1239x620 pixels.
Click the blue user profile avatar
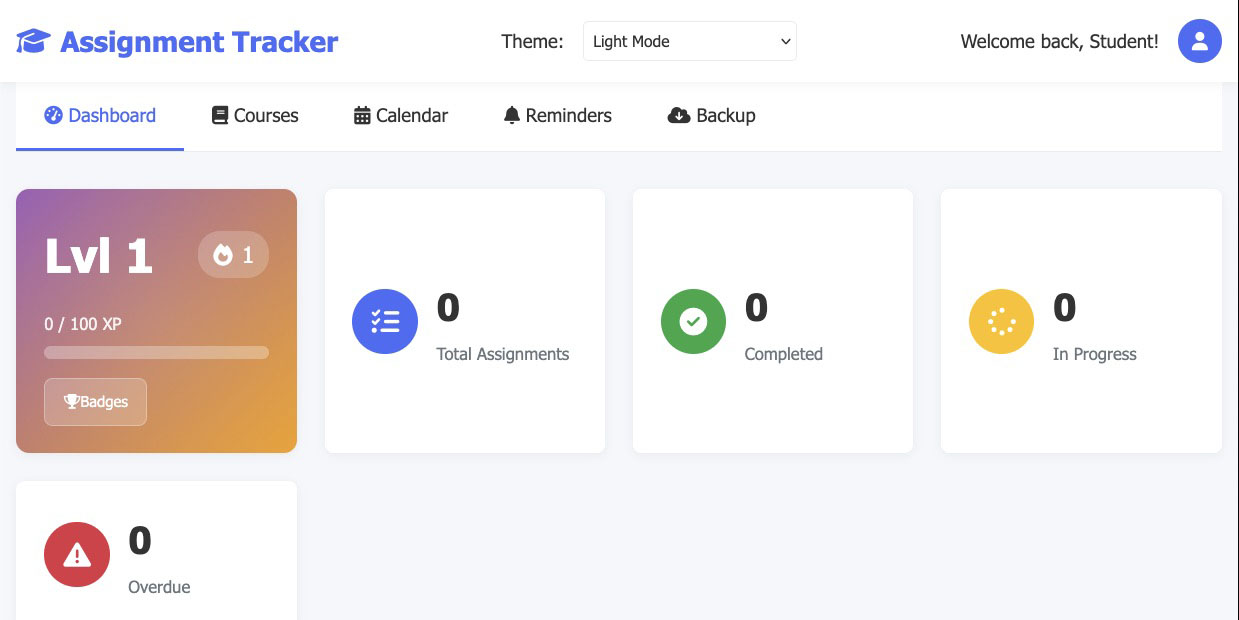[1200, 41]
